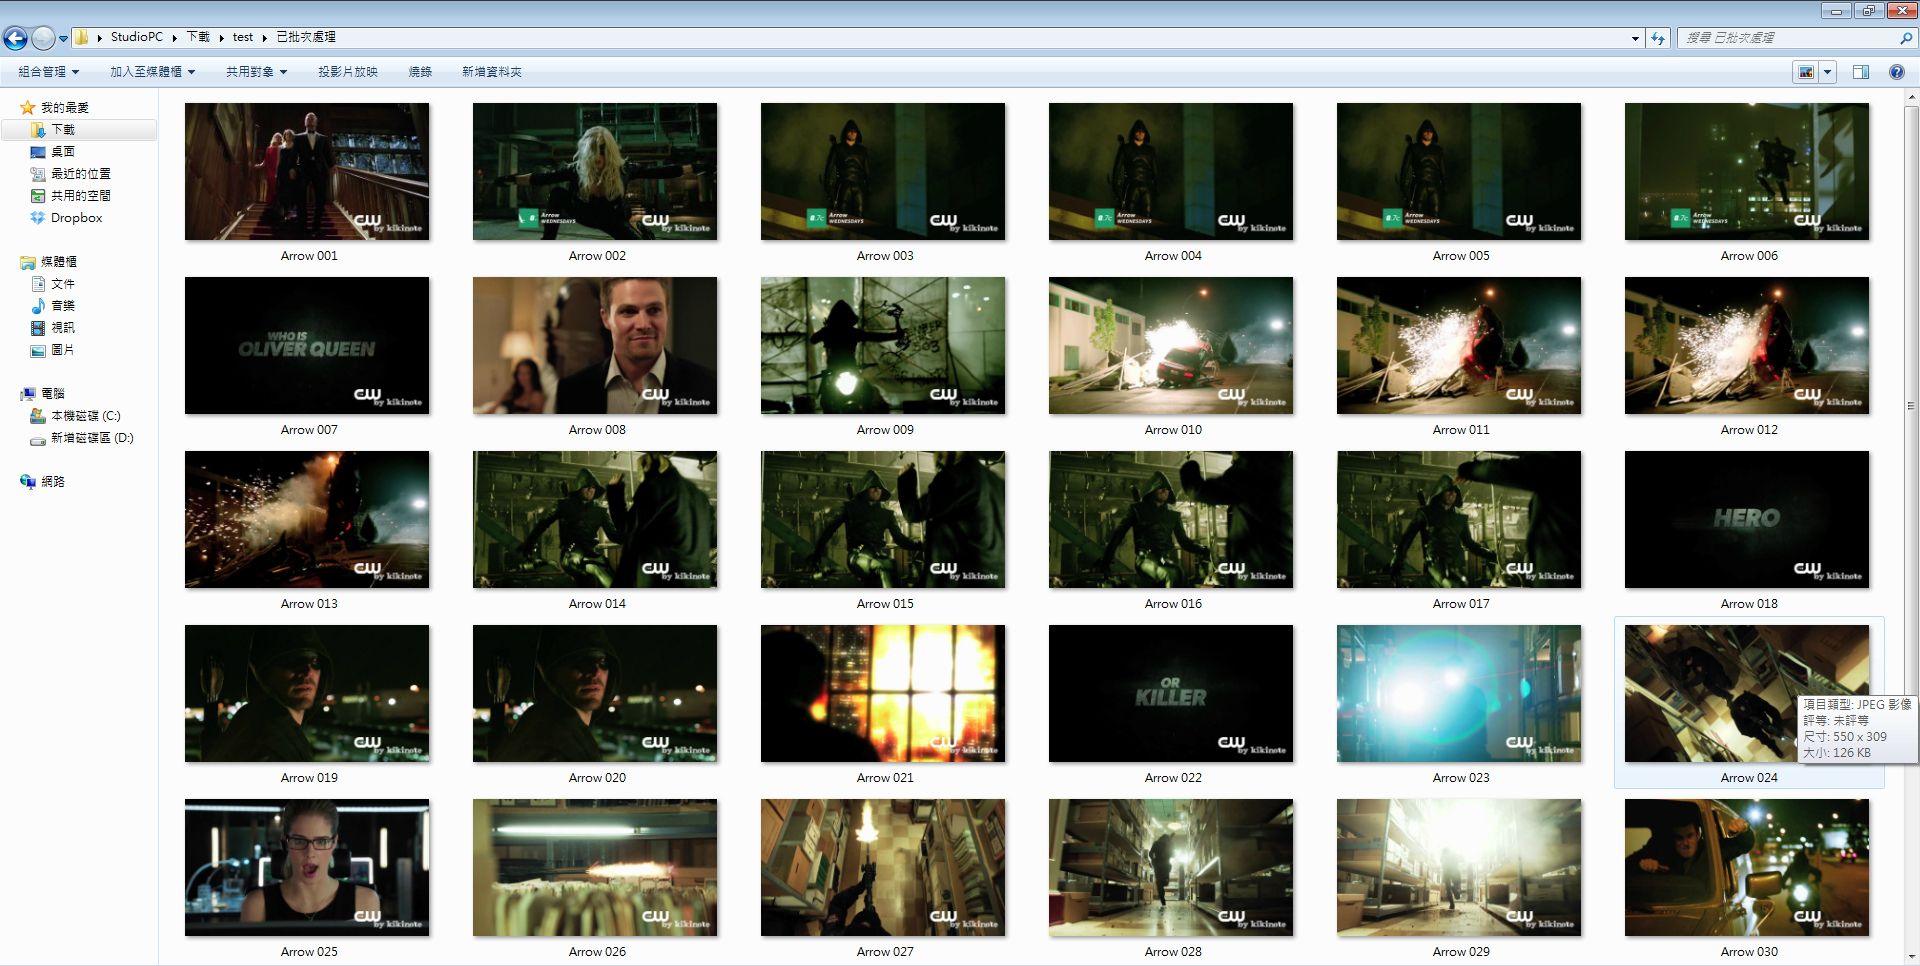The height and width of the screenshot is (966, 1920).
Task: Select the Arrow 023 thumbnail
Action: click(1459, 693)
